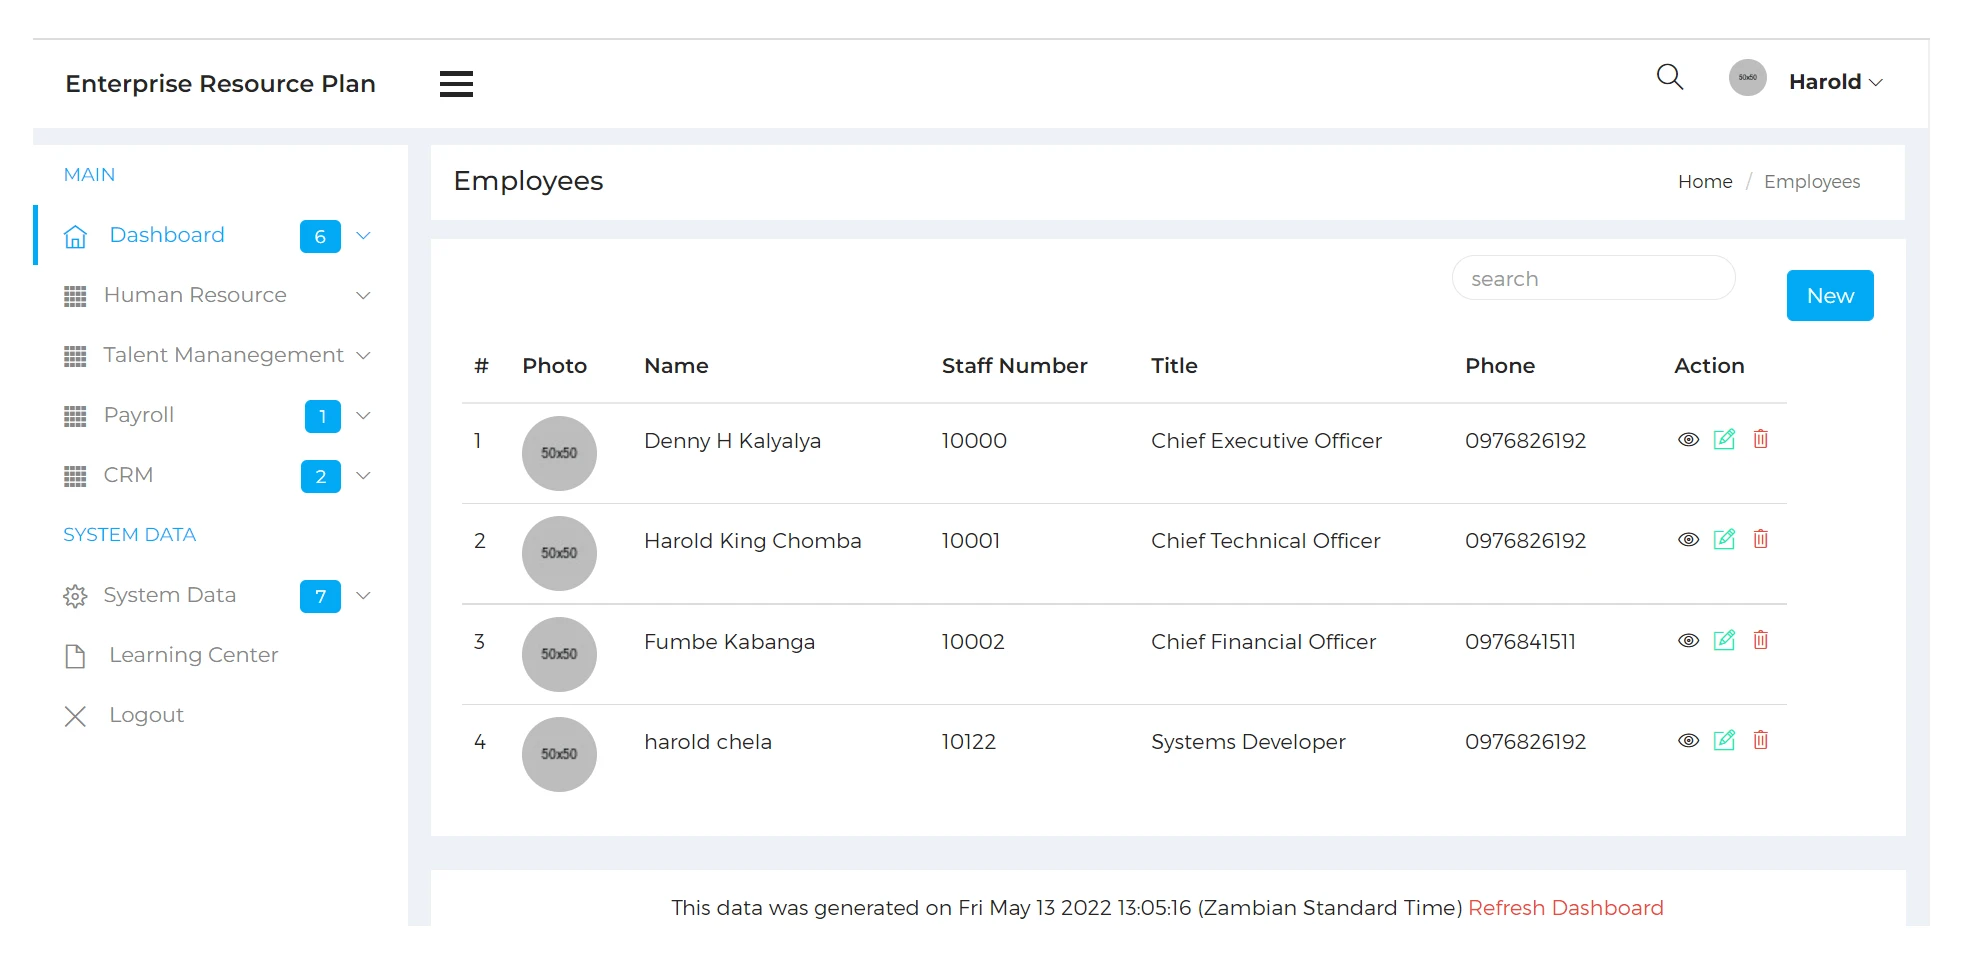Click Harold King Chomba's photo thumbnail

coord(559,553)
